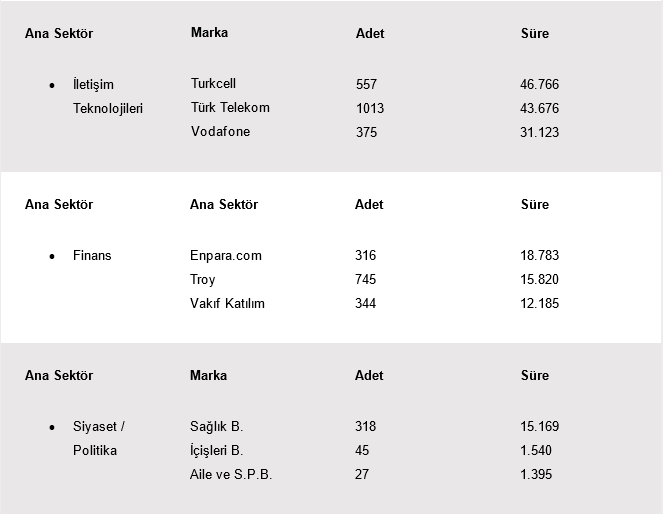Select the İletişim Teknolojileri sector item
Screen dimensions: 663x514
[x=108, y=96]
